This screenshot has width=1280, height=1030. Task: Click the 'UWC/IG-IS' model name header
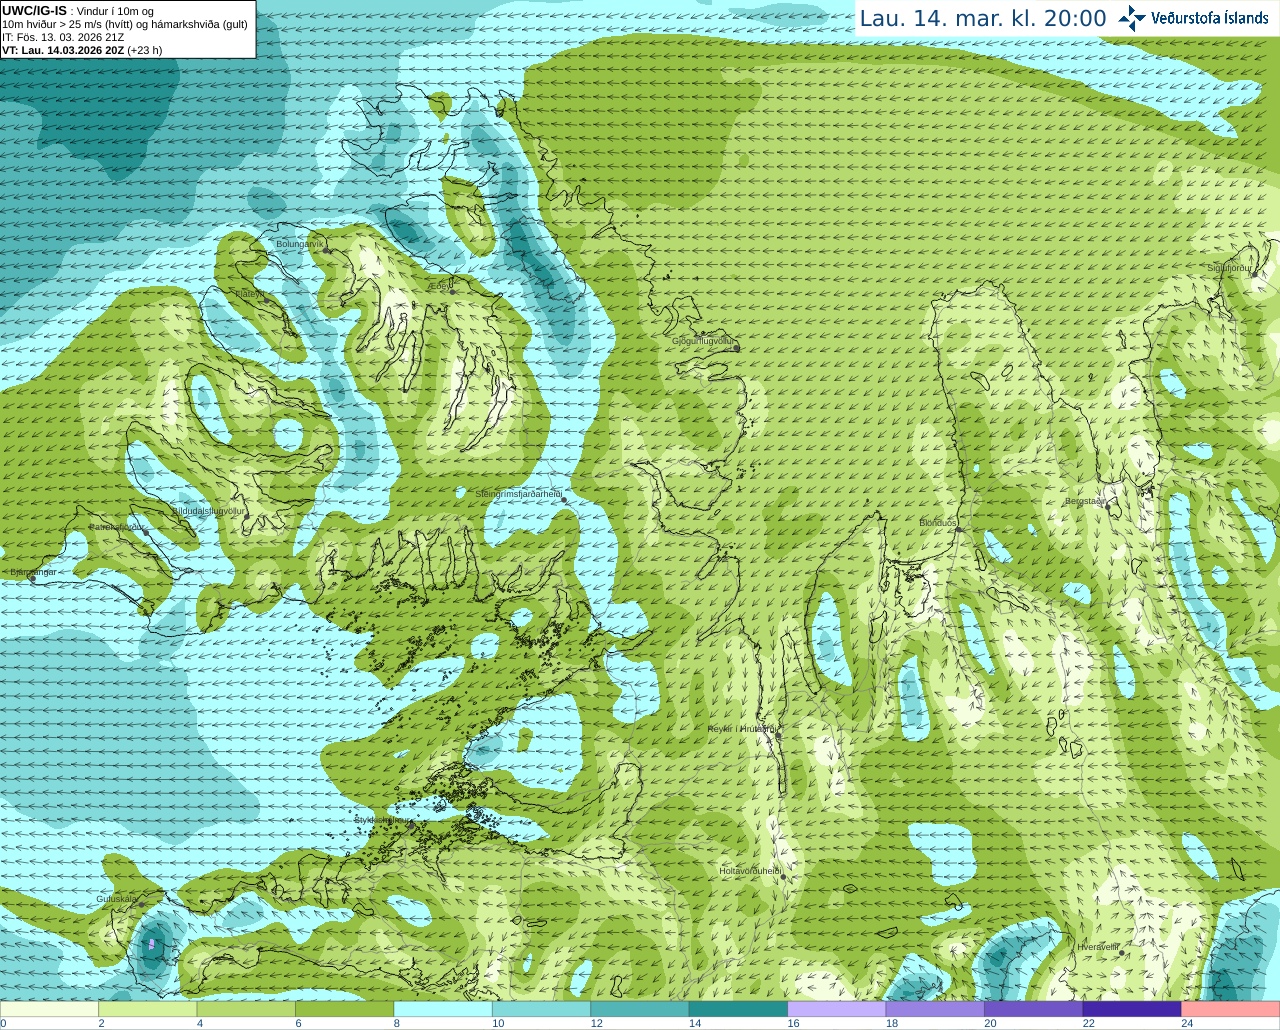click(34, 10)
